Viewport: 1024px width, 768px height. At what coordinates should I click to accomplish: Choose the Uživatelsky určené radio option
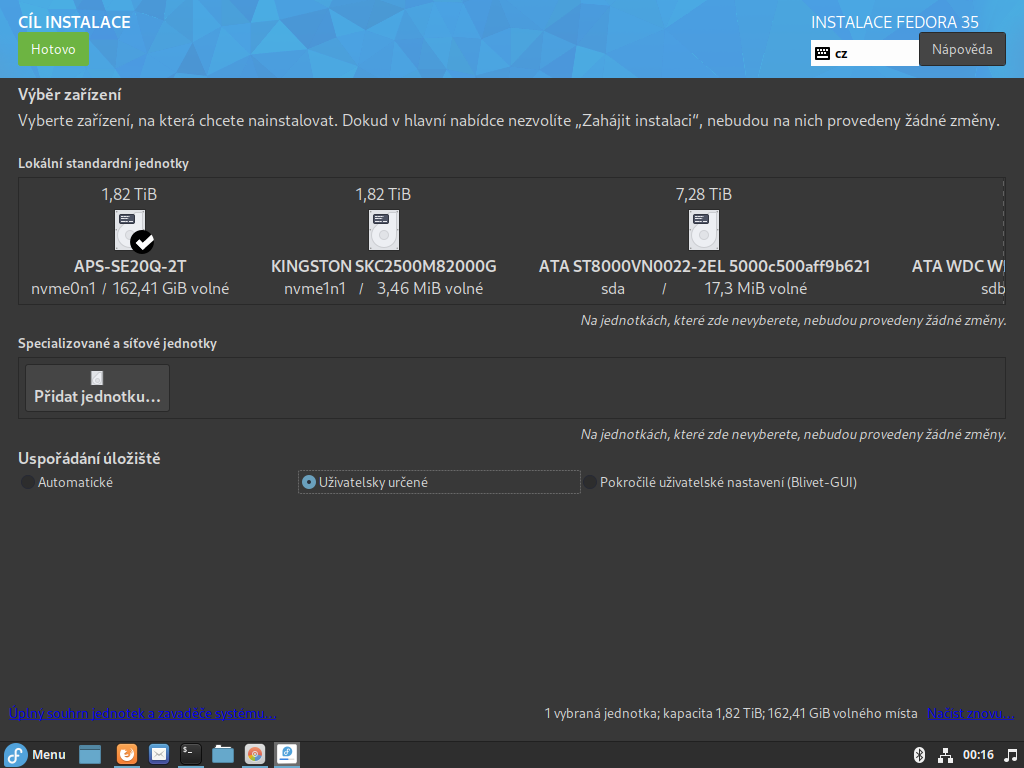coord(439,482)
